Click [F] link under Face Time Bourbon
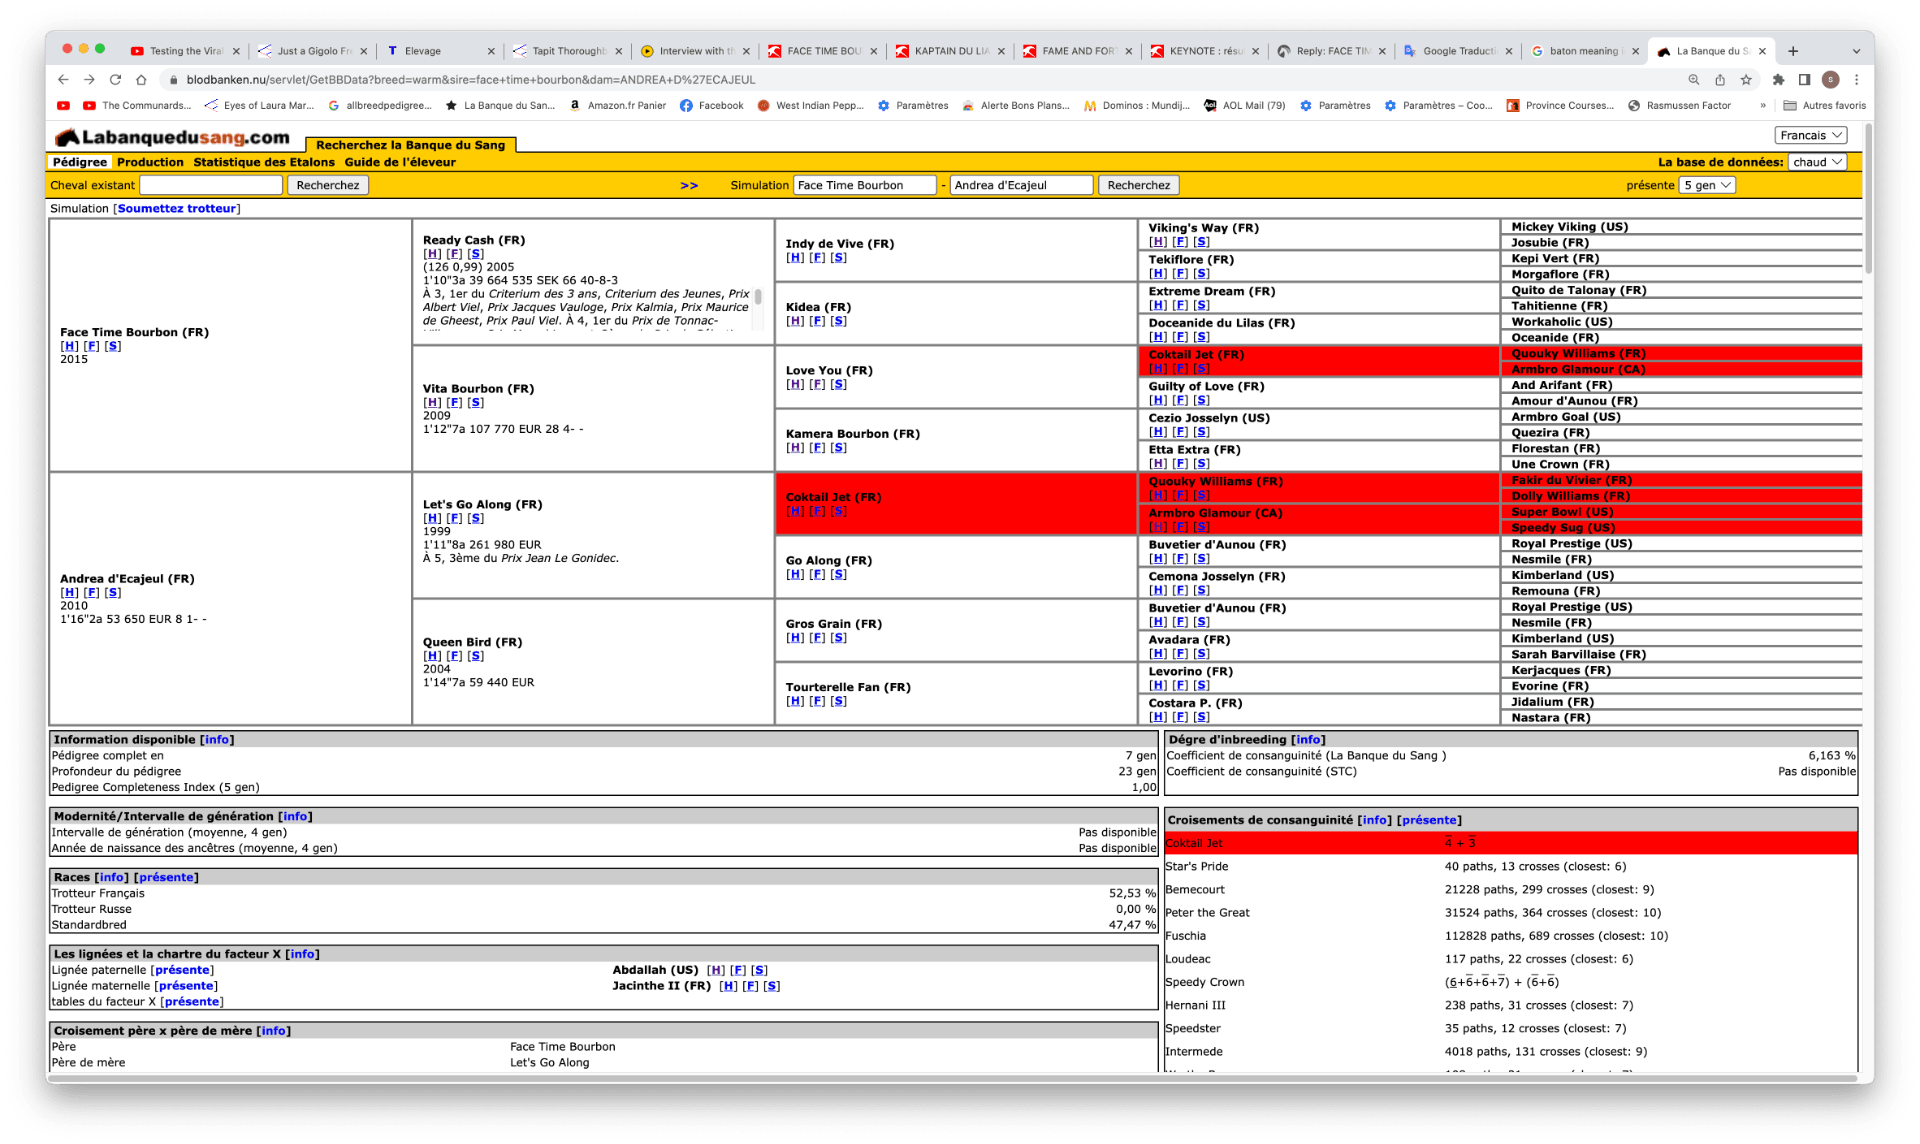The height and width of the screenshot is (1144, 1920). 91,346
